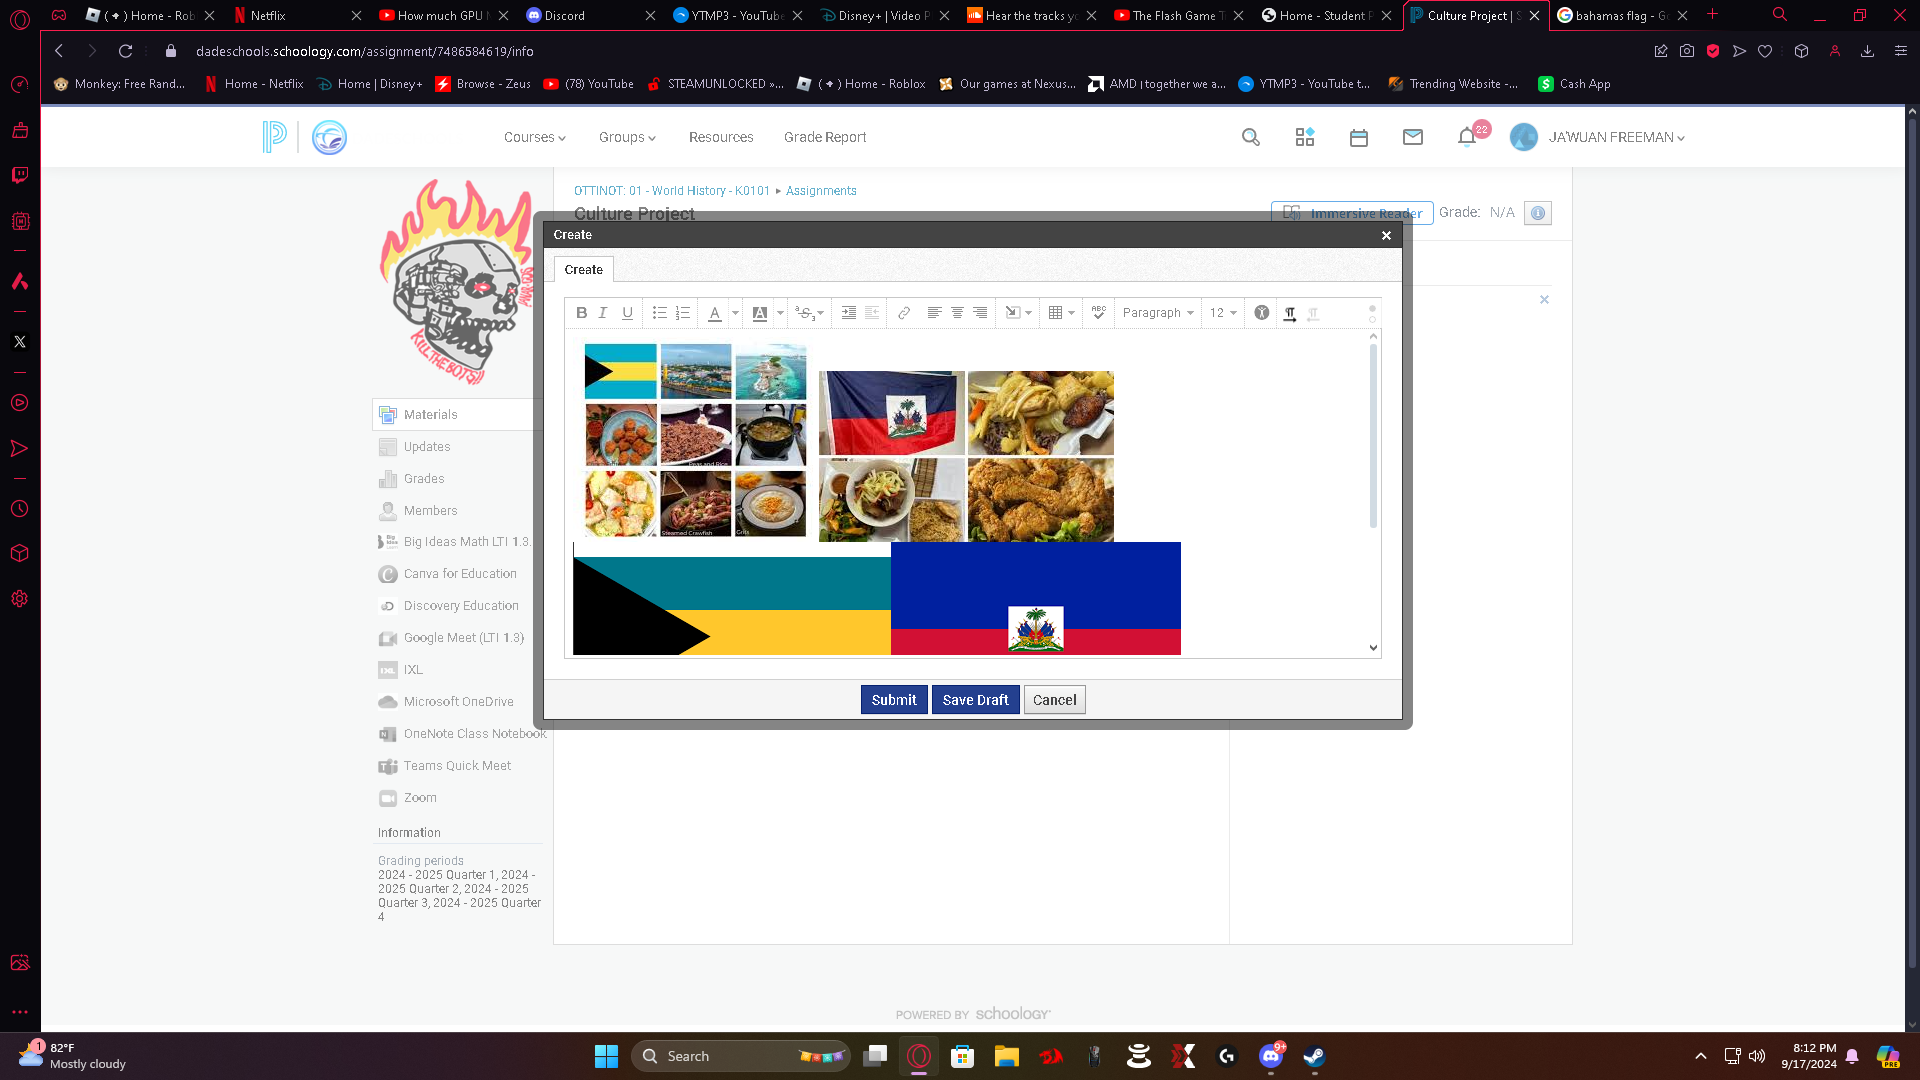Toggle italic text formatting

603,313
